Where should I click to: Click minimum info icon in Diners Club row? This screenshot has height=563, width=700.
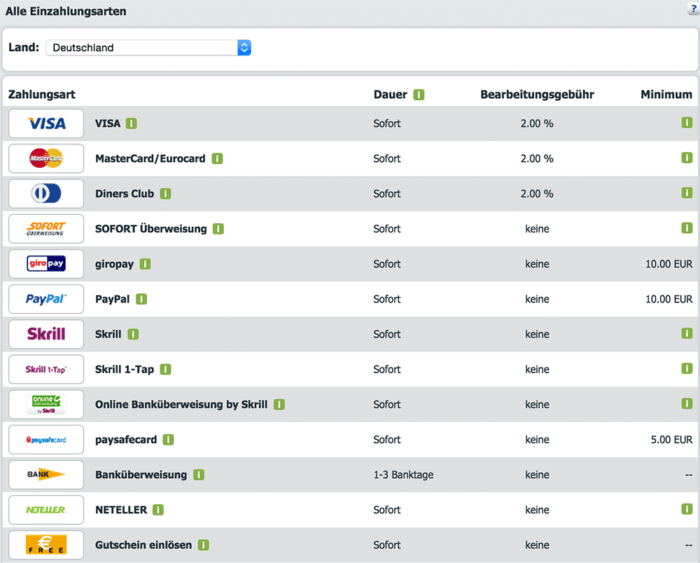click(687, 193)
